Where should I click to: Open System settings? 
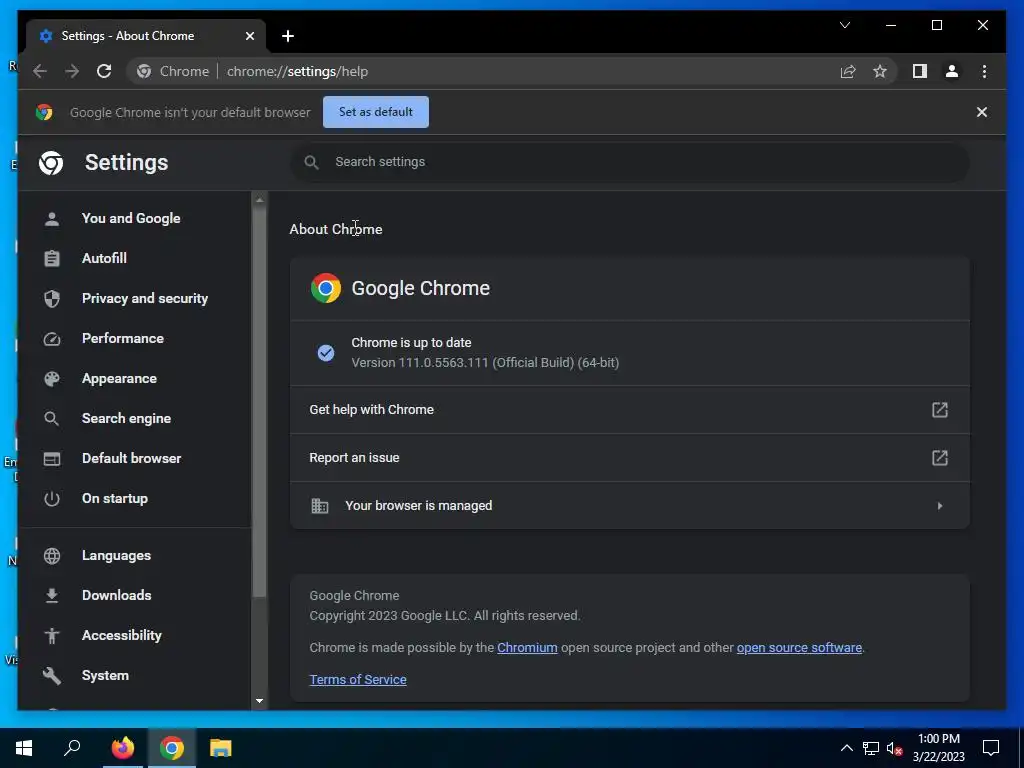(104, 675)
